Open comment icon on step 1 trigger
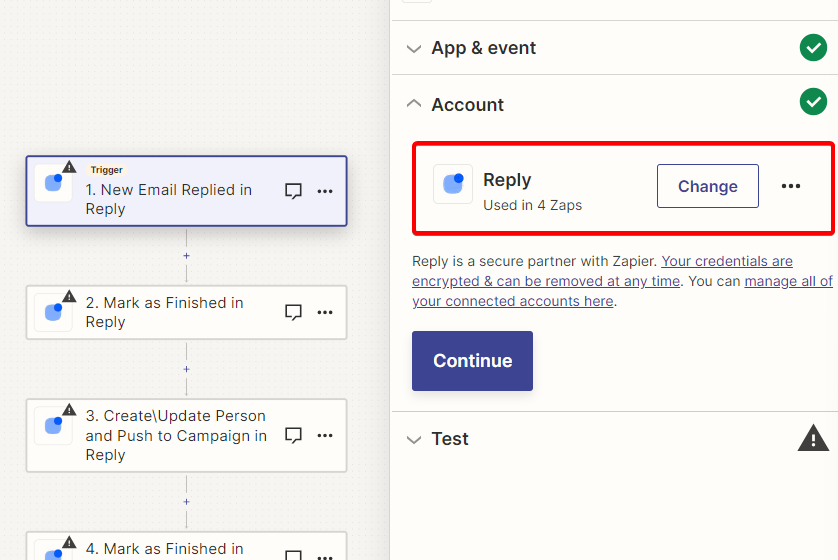This screenshot has height=560, width=838. 293,191
